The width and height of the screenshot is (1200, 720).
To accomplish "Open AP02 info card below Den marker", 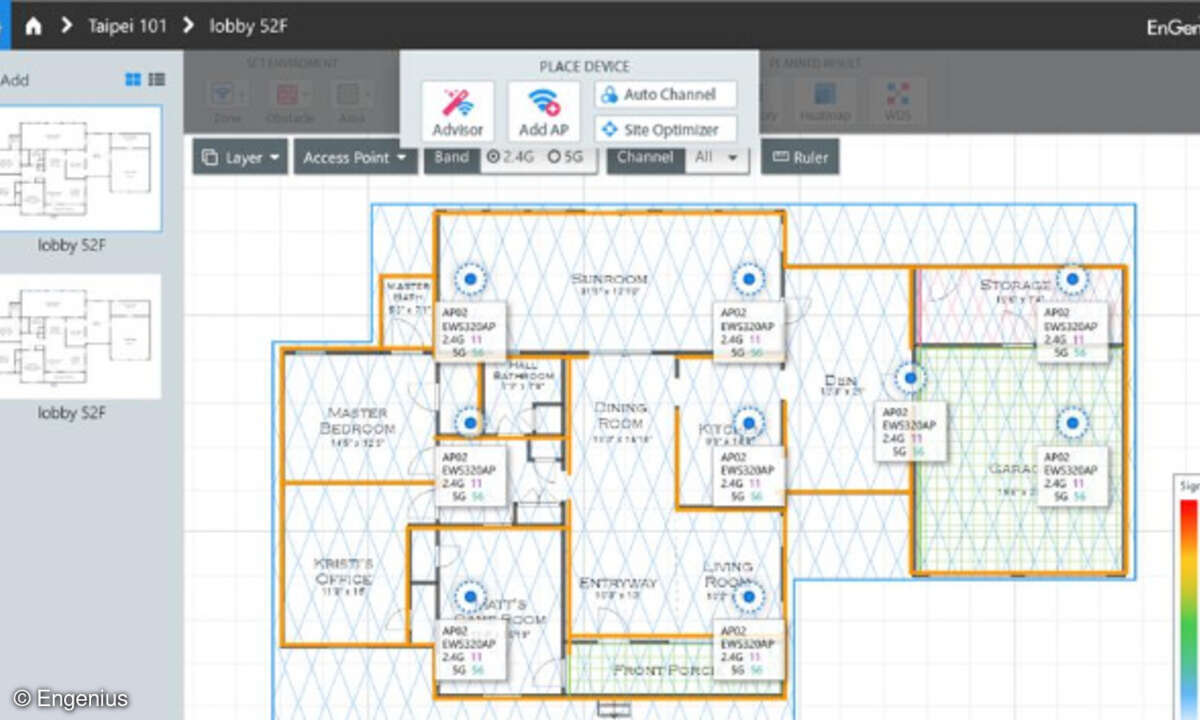I will tap(910, 431).
